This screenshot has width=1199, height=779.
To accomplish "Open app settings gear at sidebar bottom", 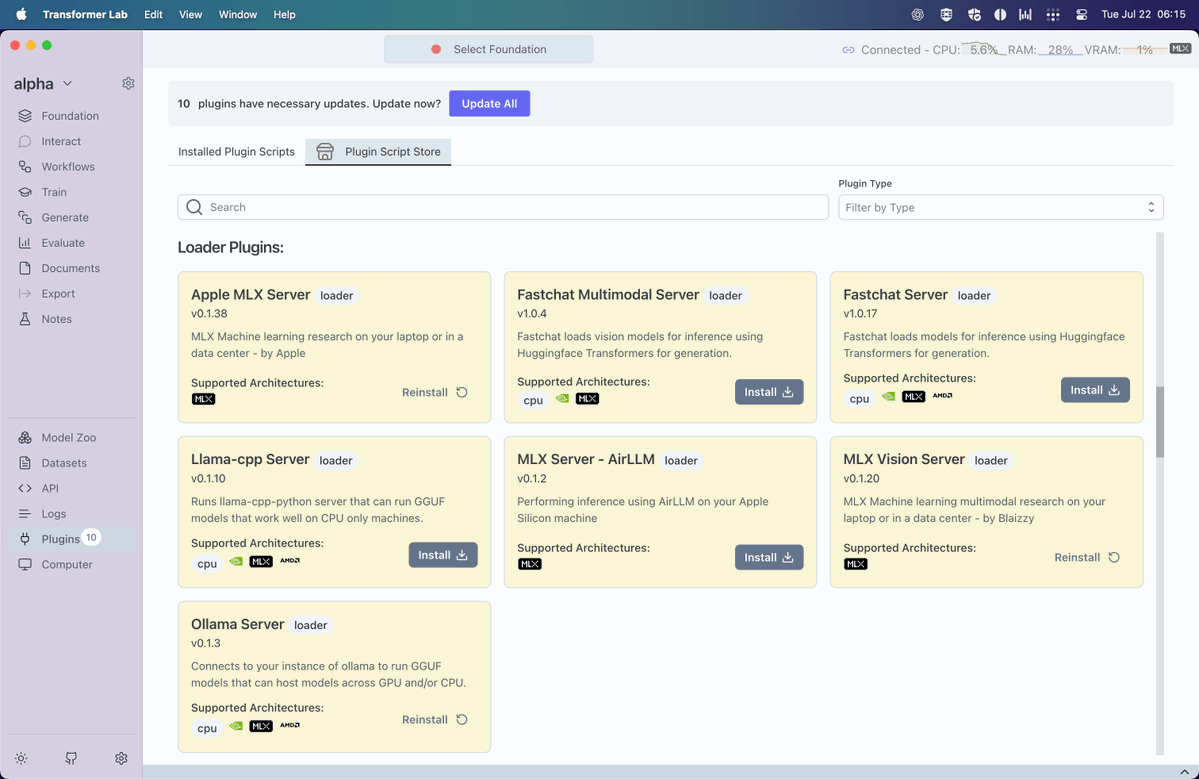I will pos(121,758).
